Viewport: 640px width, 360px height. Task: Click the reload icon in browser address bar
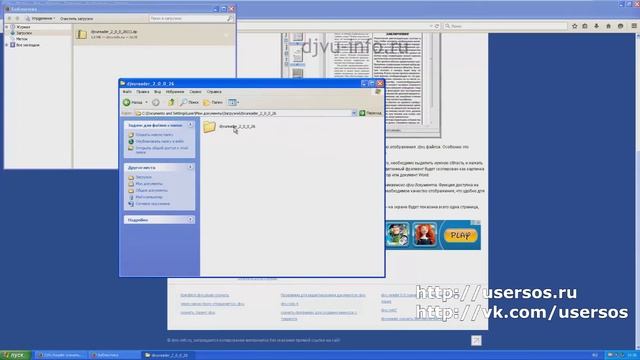tap(437, 26)
